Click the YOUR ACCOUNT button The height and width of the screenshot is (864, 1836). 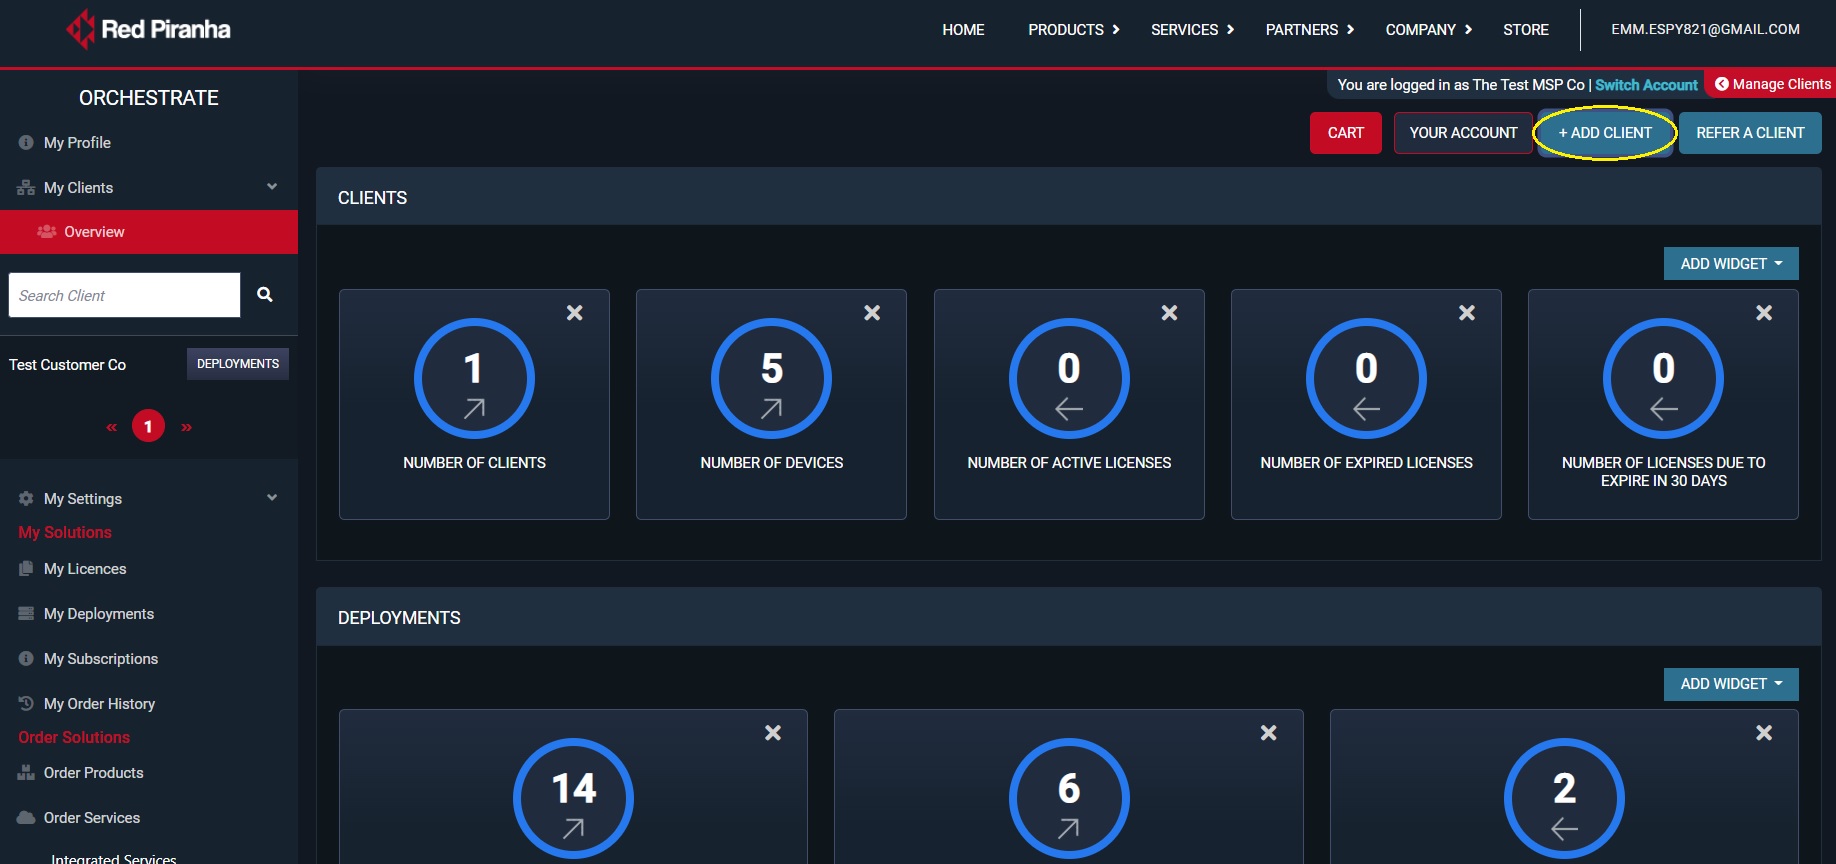[x=1463, y=133]
